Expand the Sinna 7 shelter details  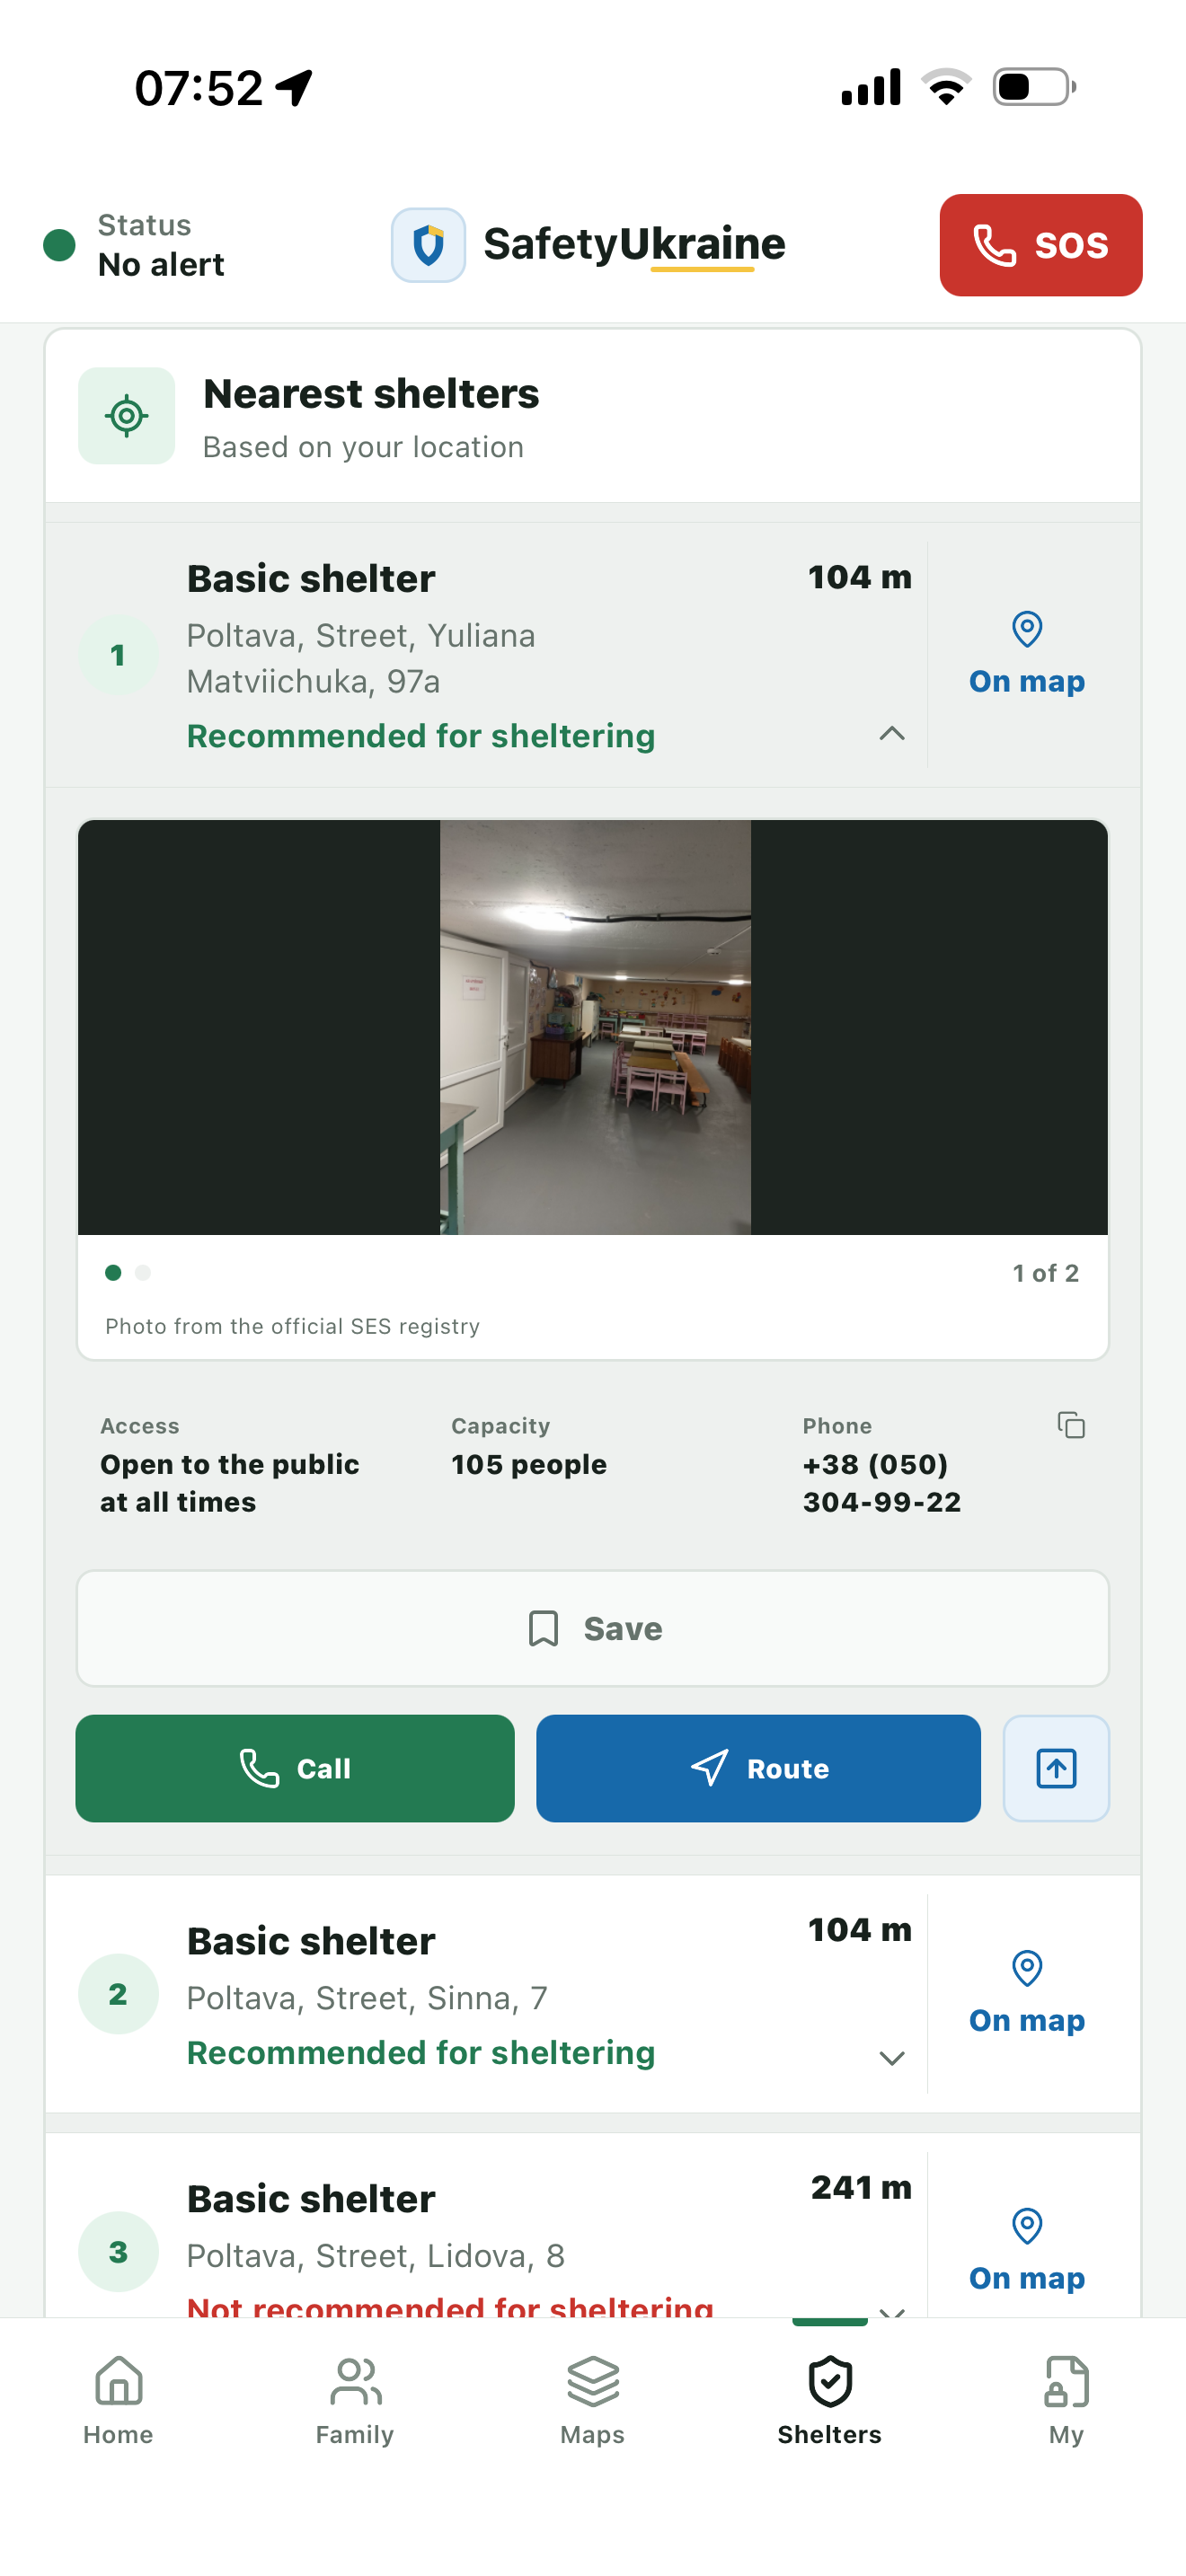892,2058
